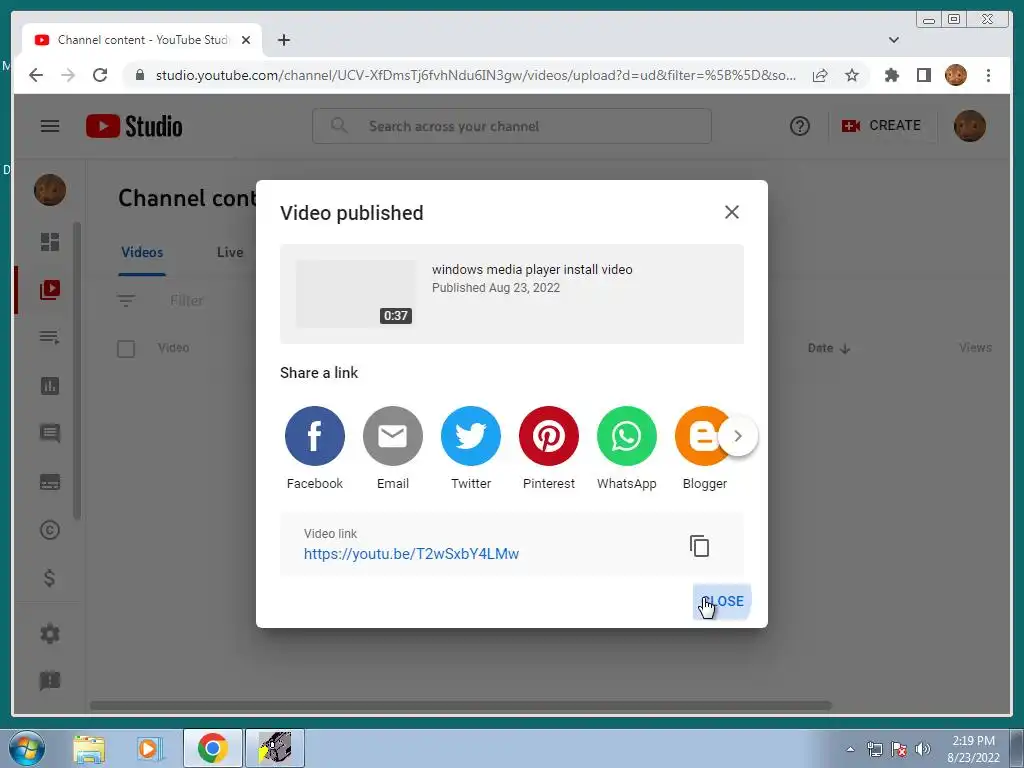Click the horizontal page scrollbar

(x=460, y=705)
